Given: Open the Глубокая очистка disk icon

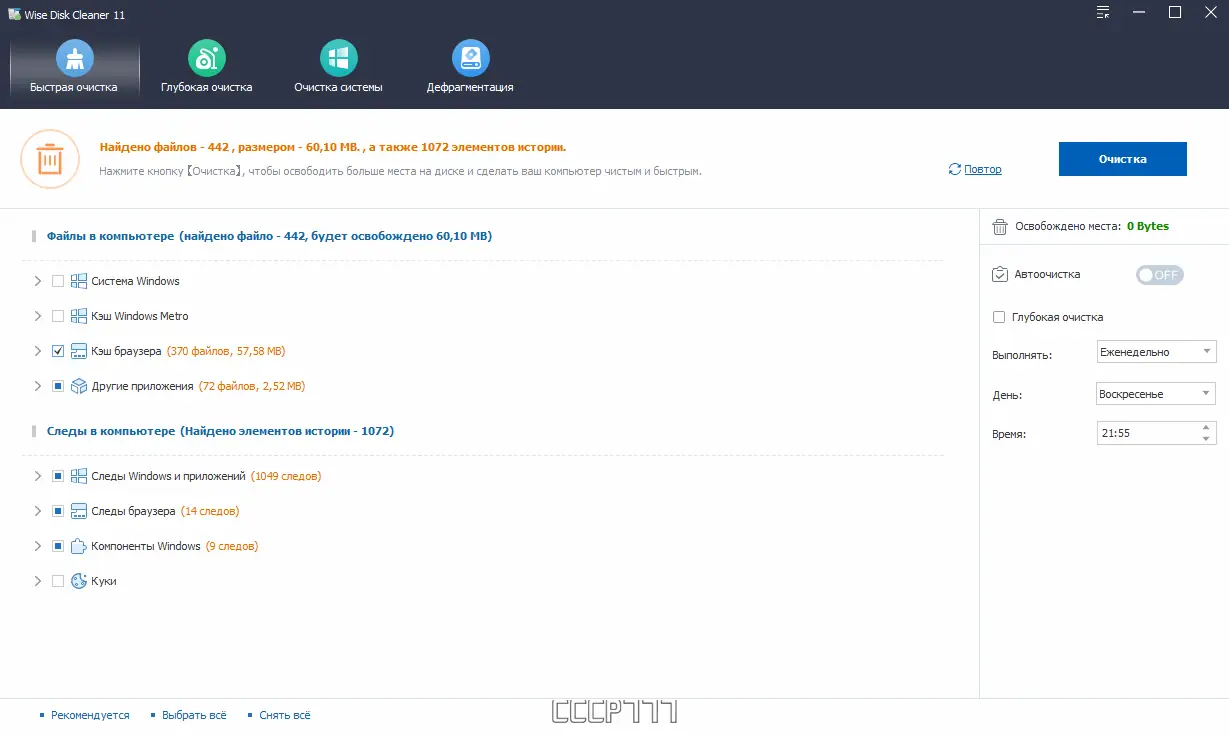Looking at the screenshot, I should (207, 58).
